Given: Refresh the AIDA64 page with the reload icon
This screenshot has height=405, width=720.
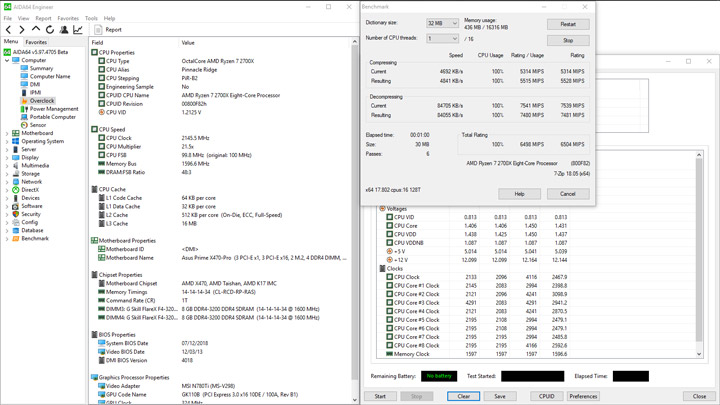Looking at the screenshot, I should [50, 30].
